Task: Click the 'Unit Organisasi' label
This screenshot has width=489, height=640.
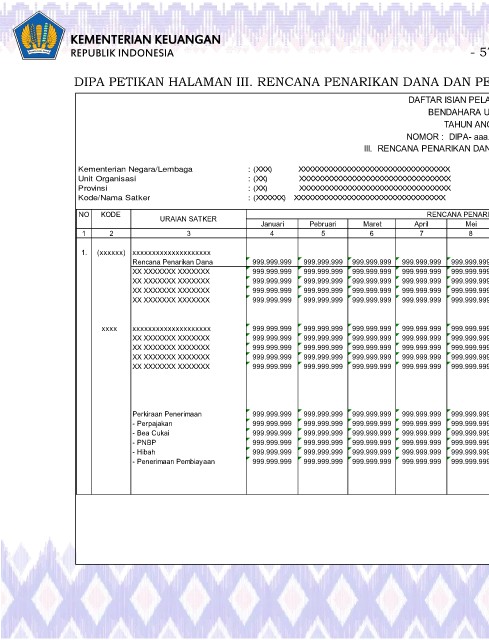Action: click(x=107, y=179)
